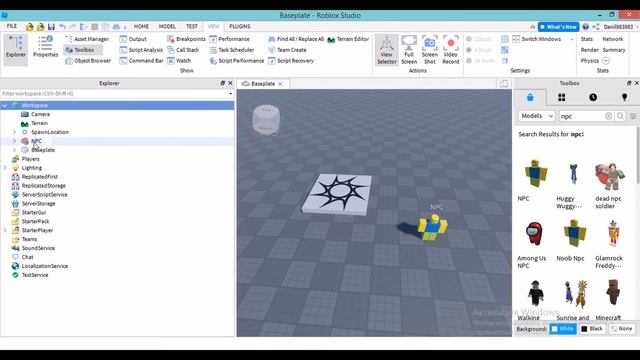Show Network stats
Image resolution: width=640 pixels, height=360 pixels.
613,39
